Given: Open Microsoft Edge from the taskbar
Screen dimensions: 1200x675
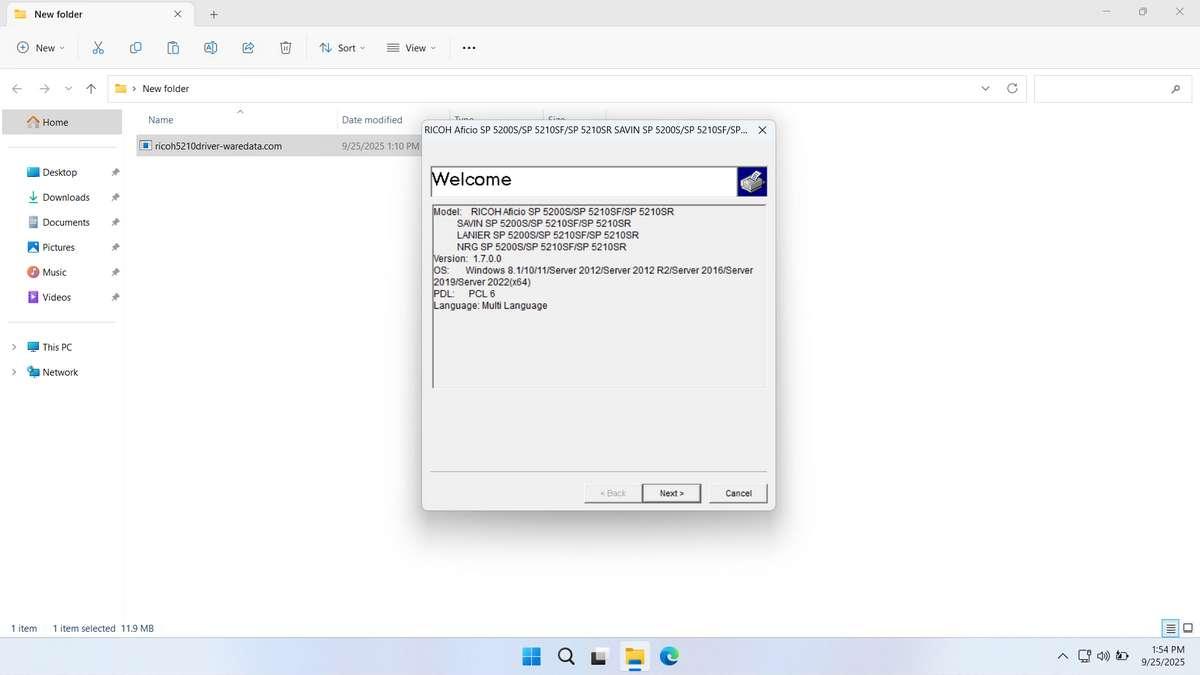Looking at the screenshot, I should tap(668, 657).
